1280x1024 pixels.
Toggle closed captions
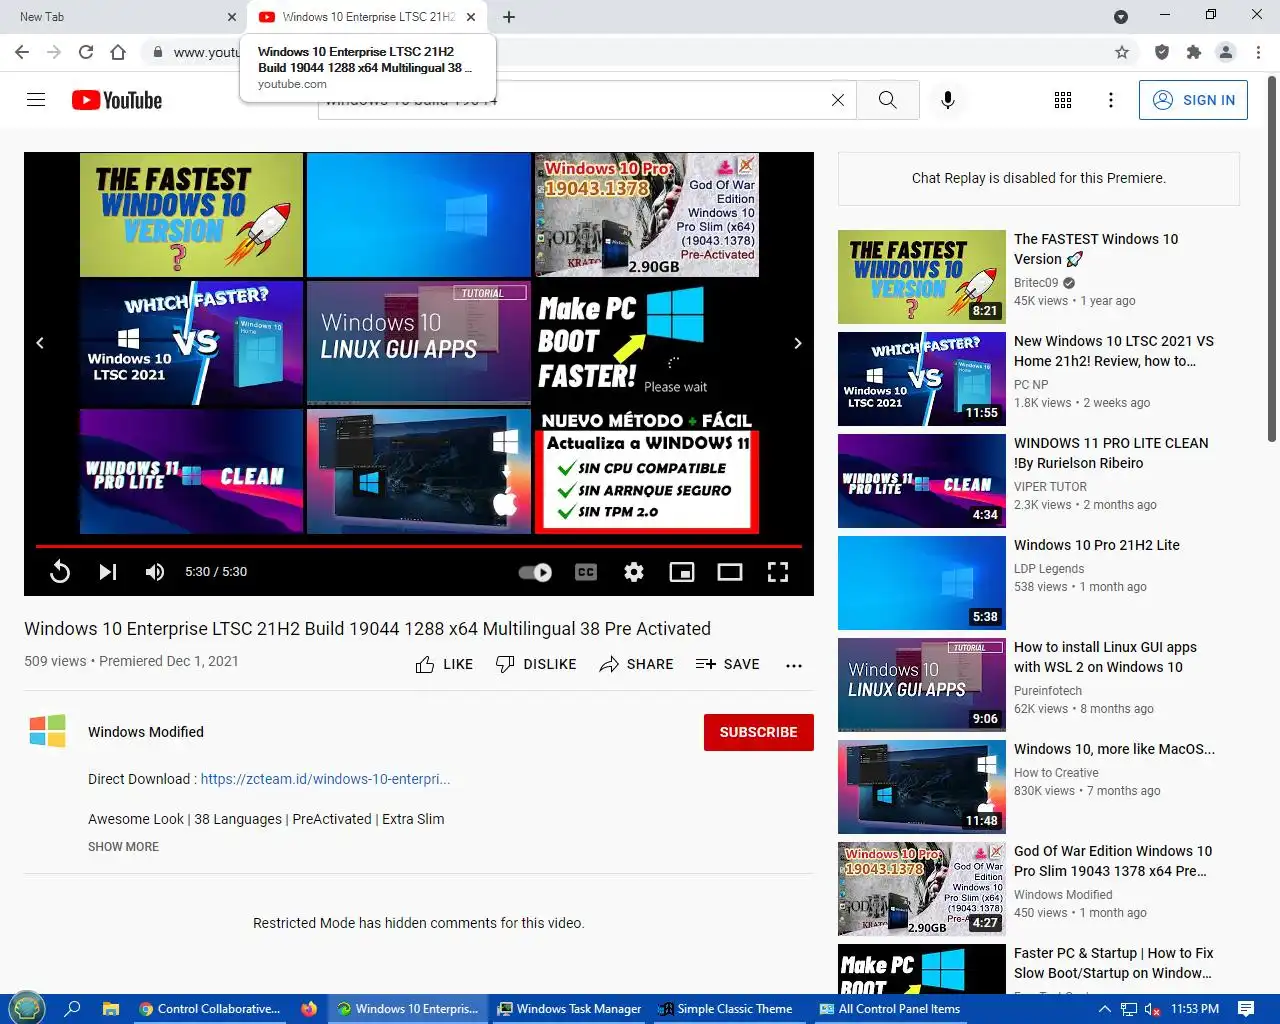coord(586,572)
